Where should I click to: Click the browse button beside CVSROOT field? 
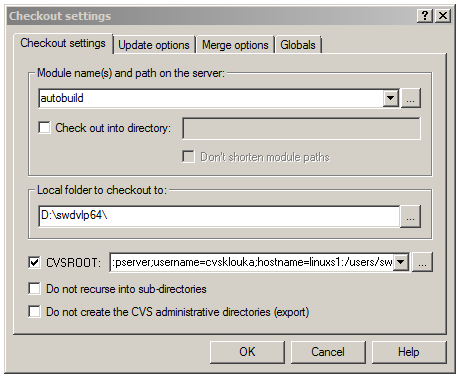pyautogui.click(x=422, y=262)
